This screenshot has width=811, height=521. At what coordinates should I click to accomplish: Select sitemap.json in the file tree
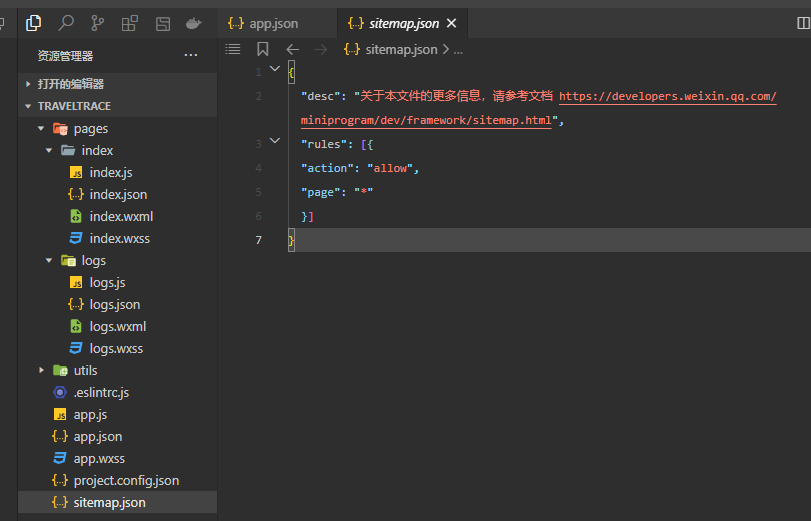click(x=117, y=502)
